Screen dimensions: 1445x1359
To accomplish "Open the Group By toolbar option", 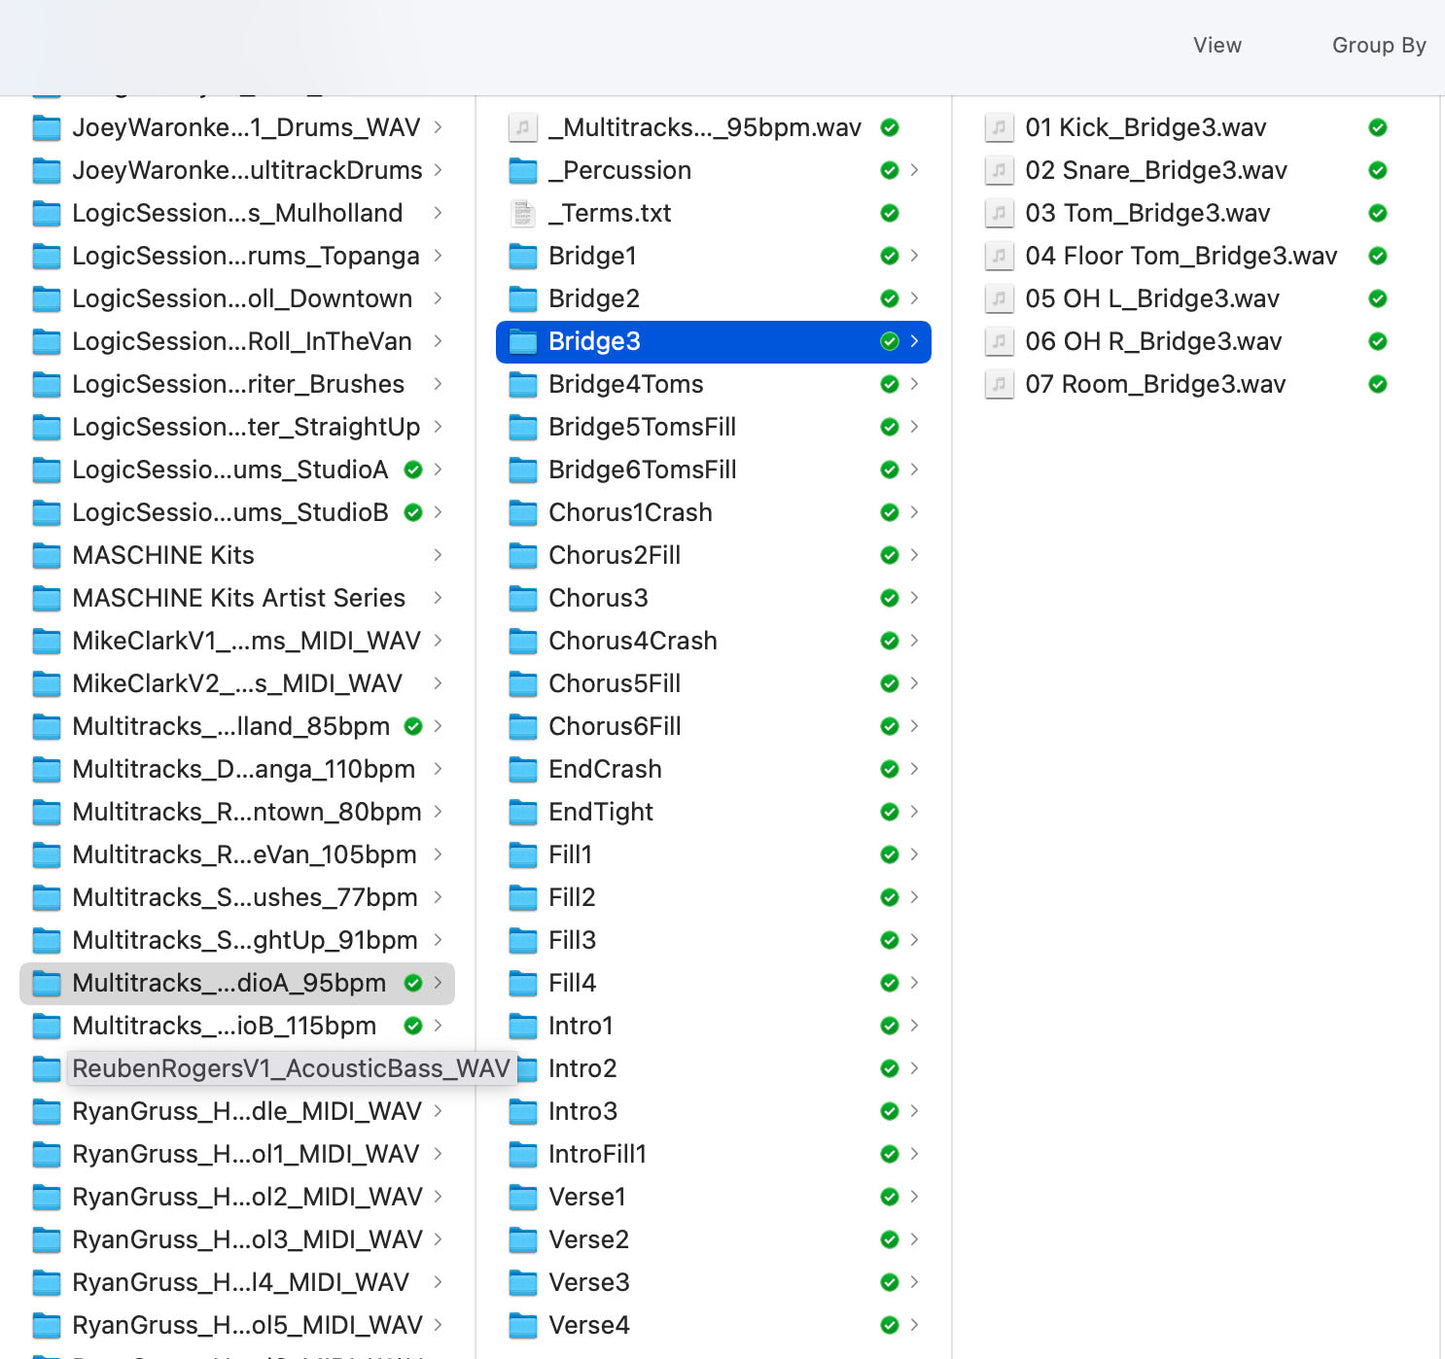I will (x=1378, y=45).
